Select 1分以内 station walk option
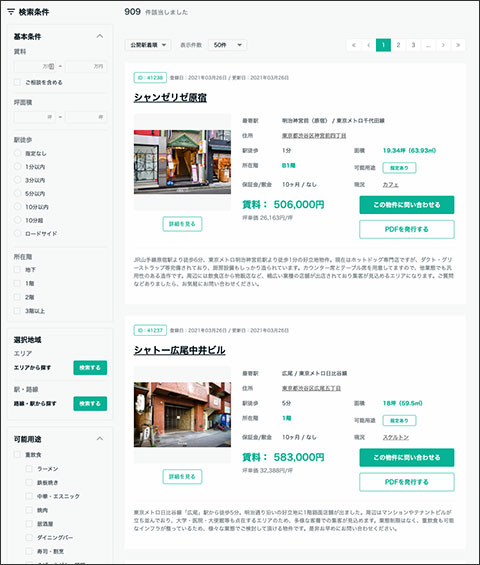Screen dimensions: 480x565 17,166
